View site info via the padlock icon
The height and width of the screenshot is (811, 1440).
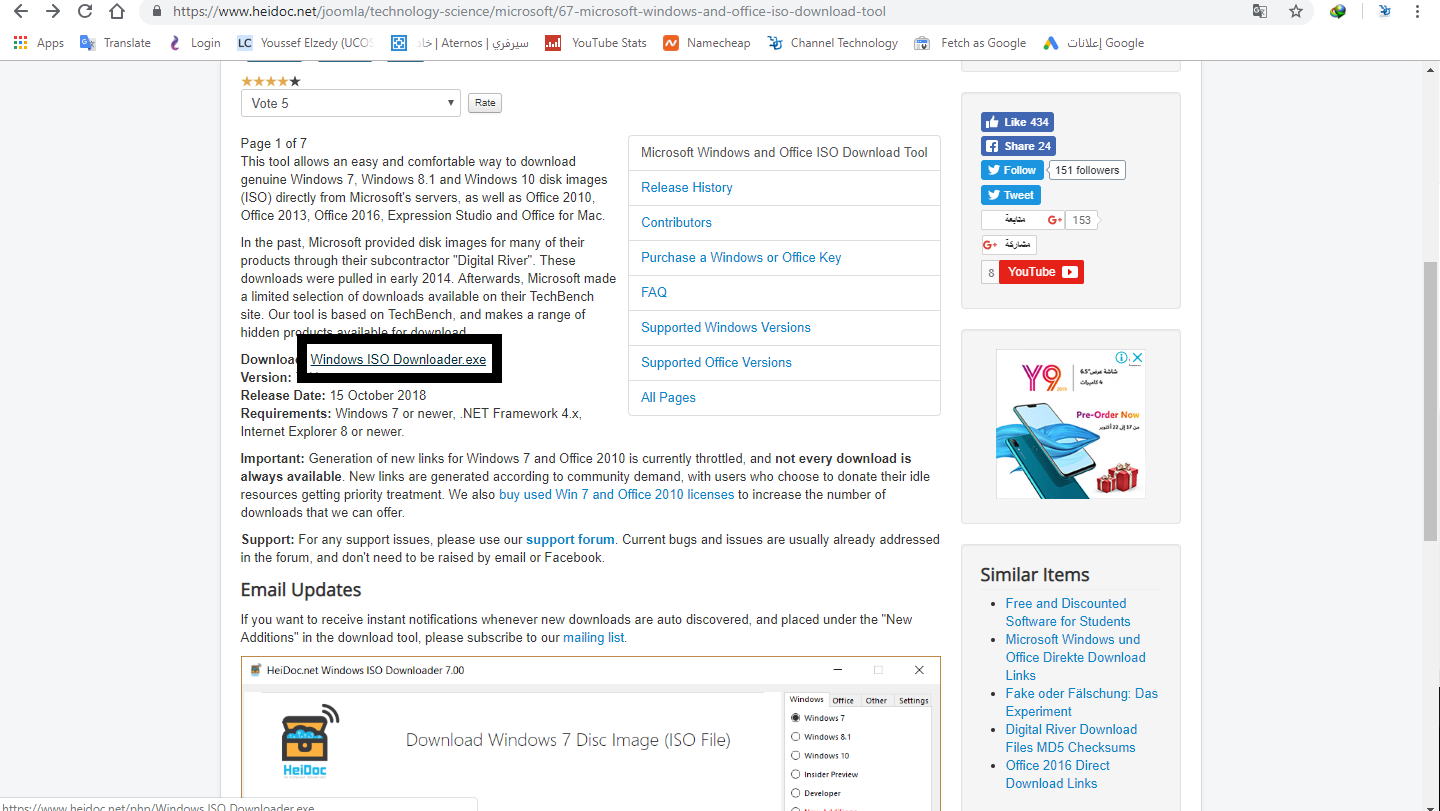pos(157,12)
